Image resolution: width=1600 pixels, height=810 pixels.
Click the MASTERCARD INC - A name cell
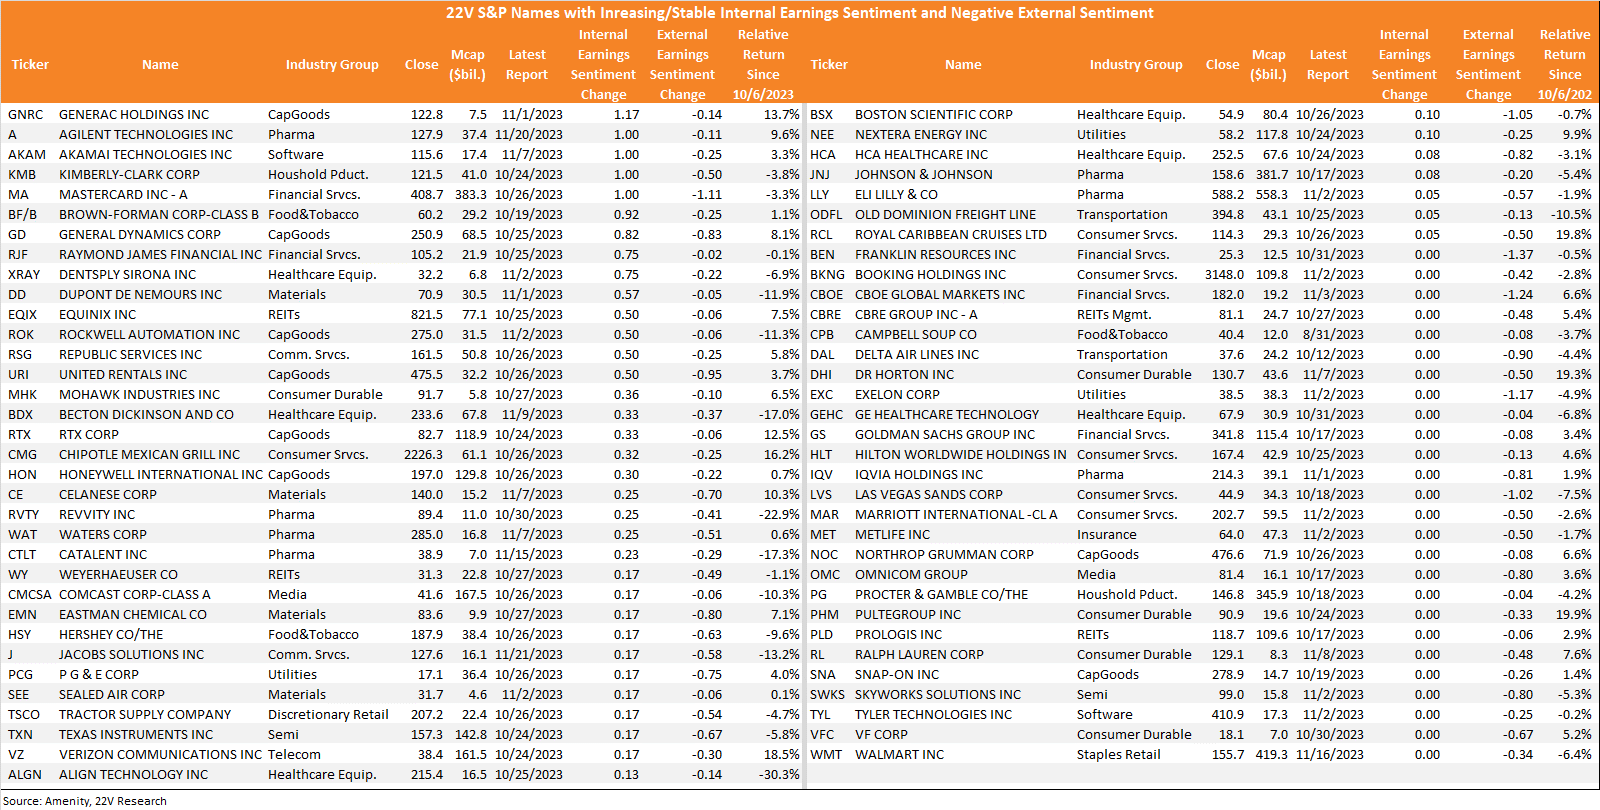(x=123, y=195)
